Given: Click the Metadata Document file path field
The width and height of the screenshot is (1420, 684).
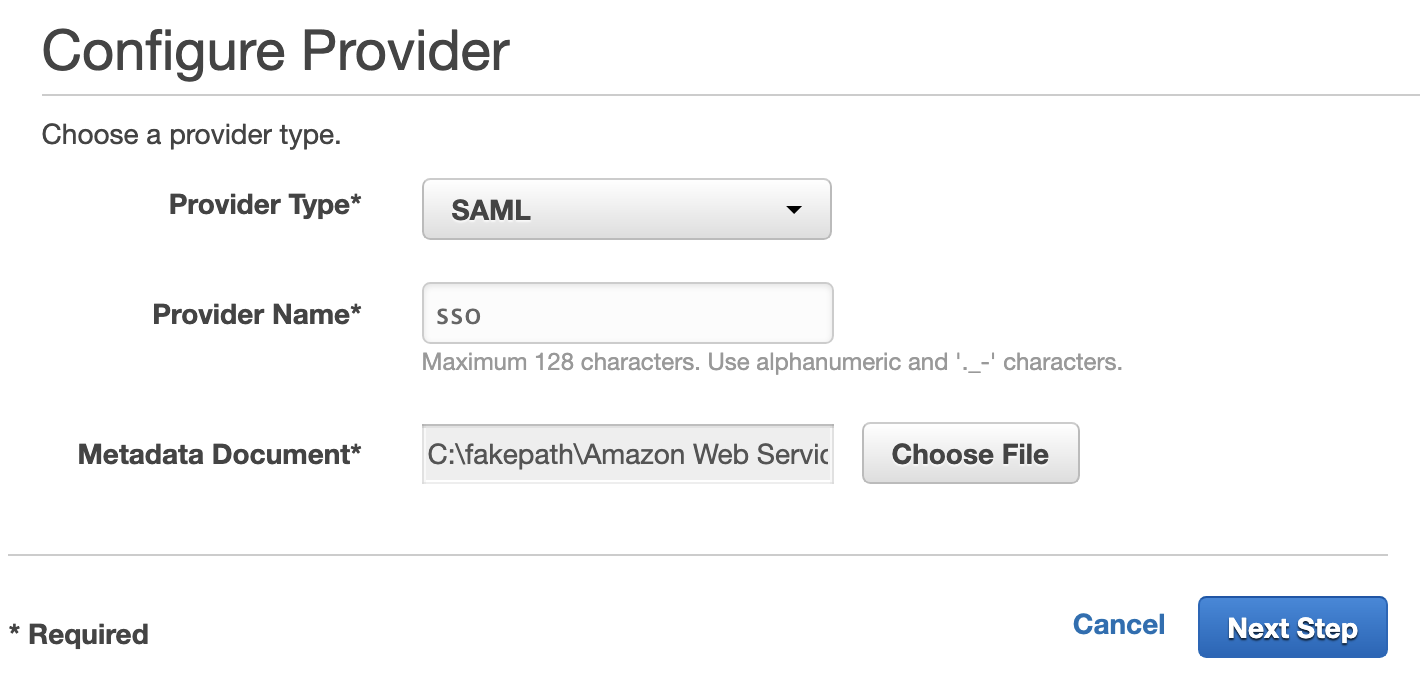Looking at the screenshot, I should 626,453.
